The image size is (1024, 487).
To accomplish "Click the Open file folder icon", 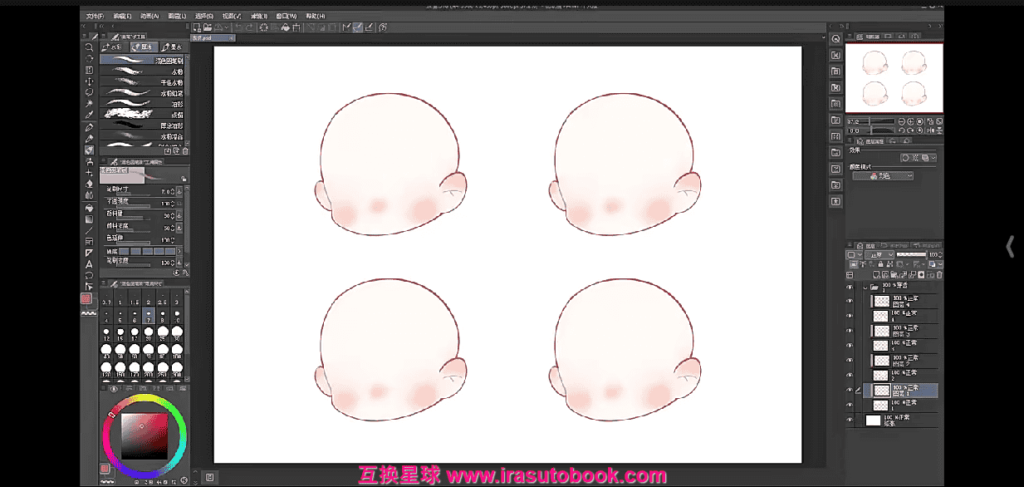I will (x=208, y=27).
